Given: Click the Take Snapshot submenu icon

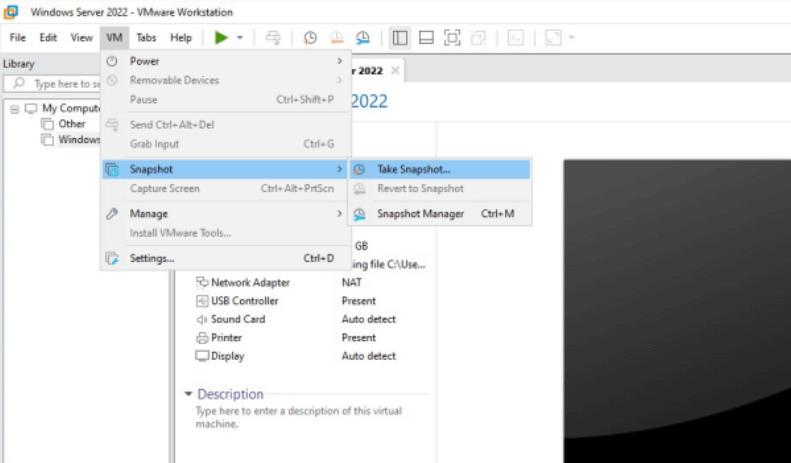Looking at the screenshot, I should click(359, 169).
